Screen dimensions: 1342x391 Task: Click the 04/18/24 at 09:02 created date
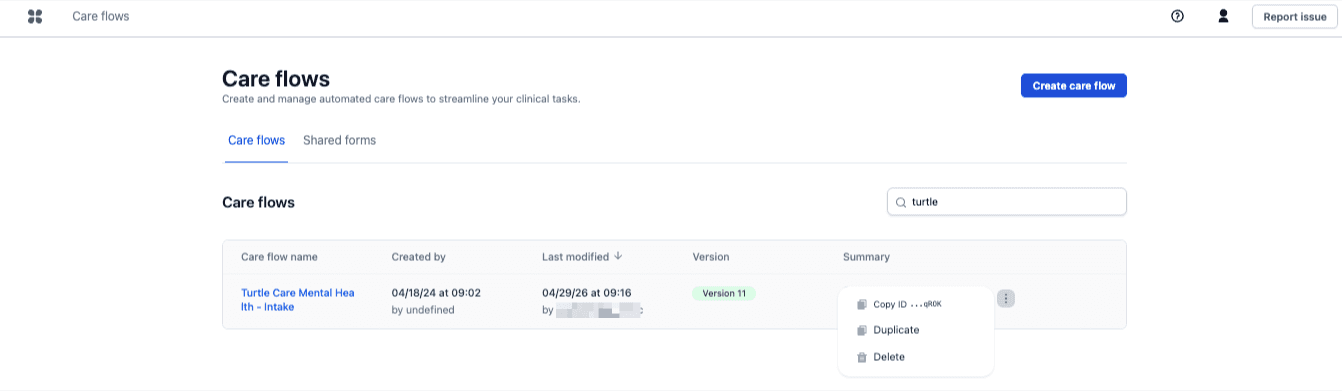[x=437, y=293]
